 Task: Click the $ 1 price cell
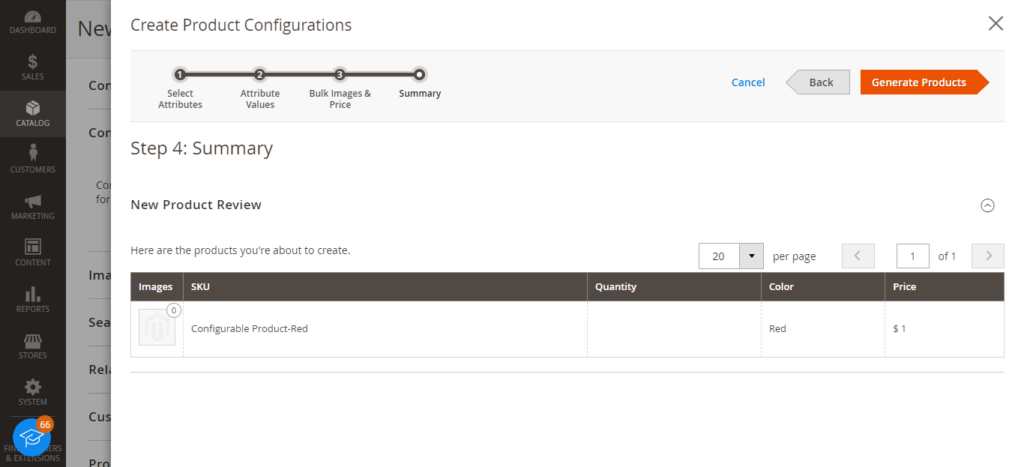[x=944, y=329]
